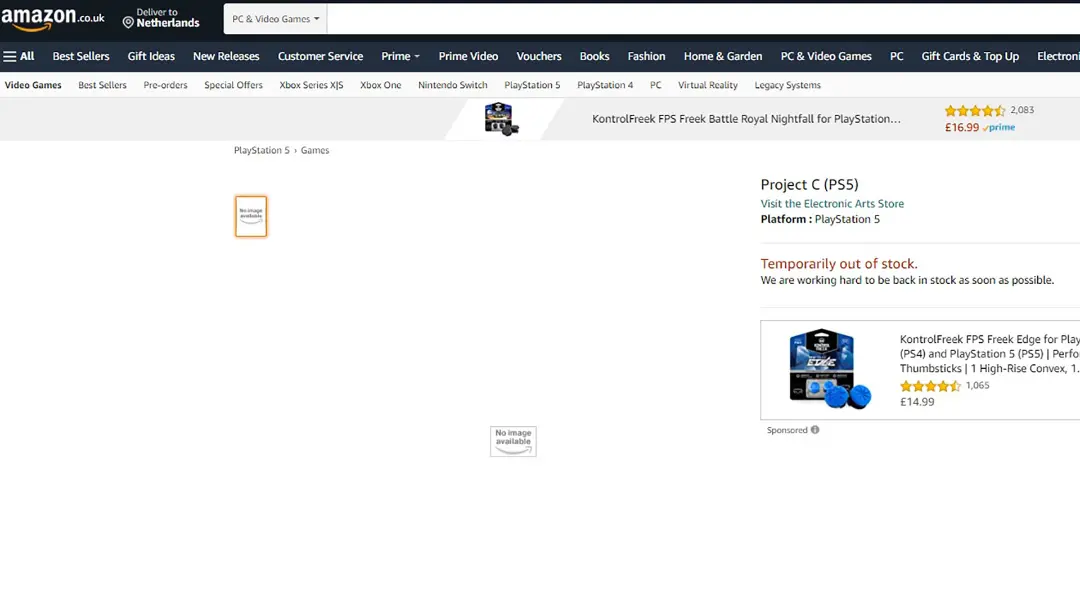Open the KontrolFreek Battle Royal Nightfall banner title
The width and height of the screenshot is (1080, 608).
pos(746,119)
